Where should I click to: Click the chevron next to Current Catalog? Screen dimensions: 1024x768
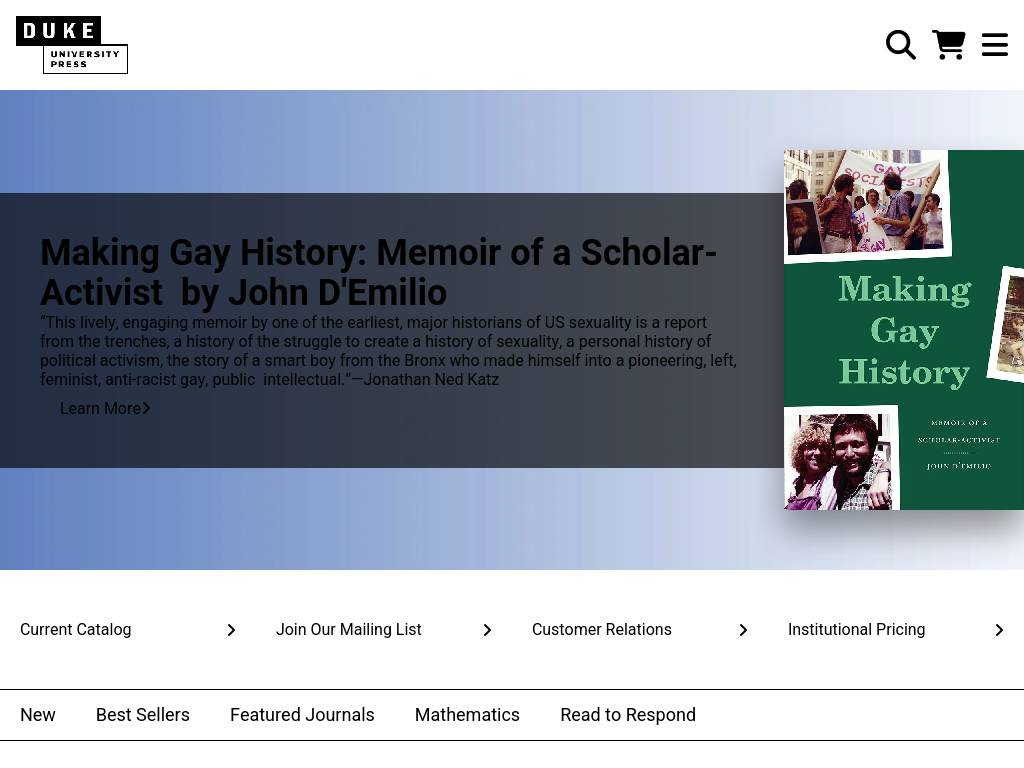tap(231, 630)
